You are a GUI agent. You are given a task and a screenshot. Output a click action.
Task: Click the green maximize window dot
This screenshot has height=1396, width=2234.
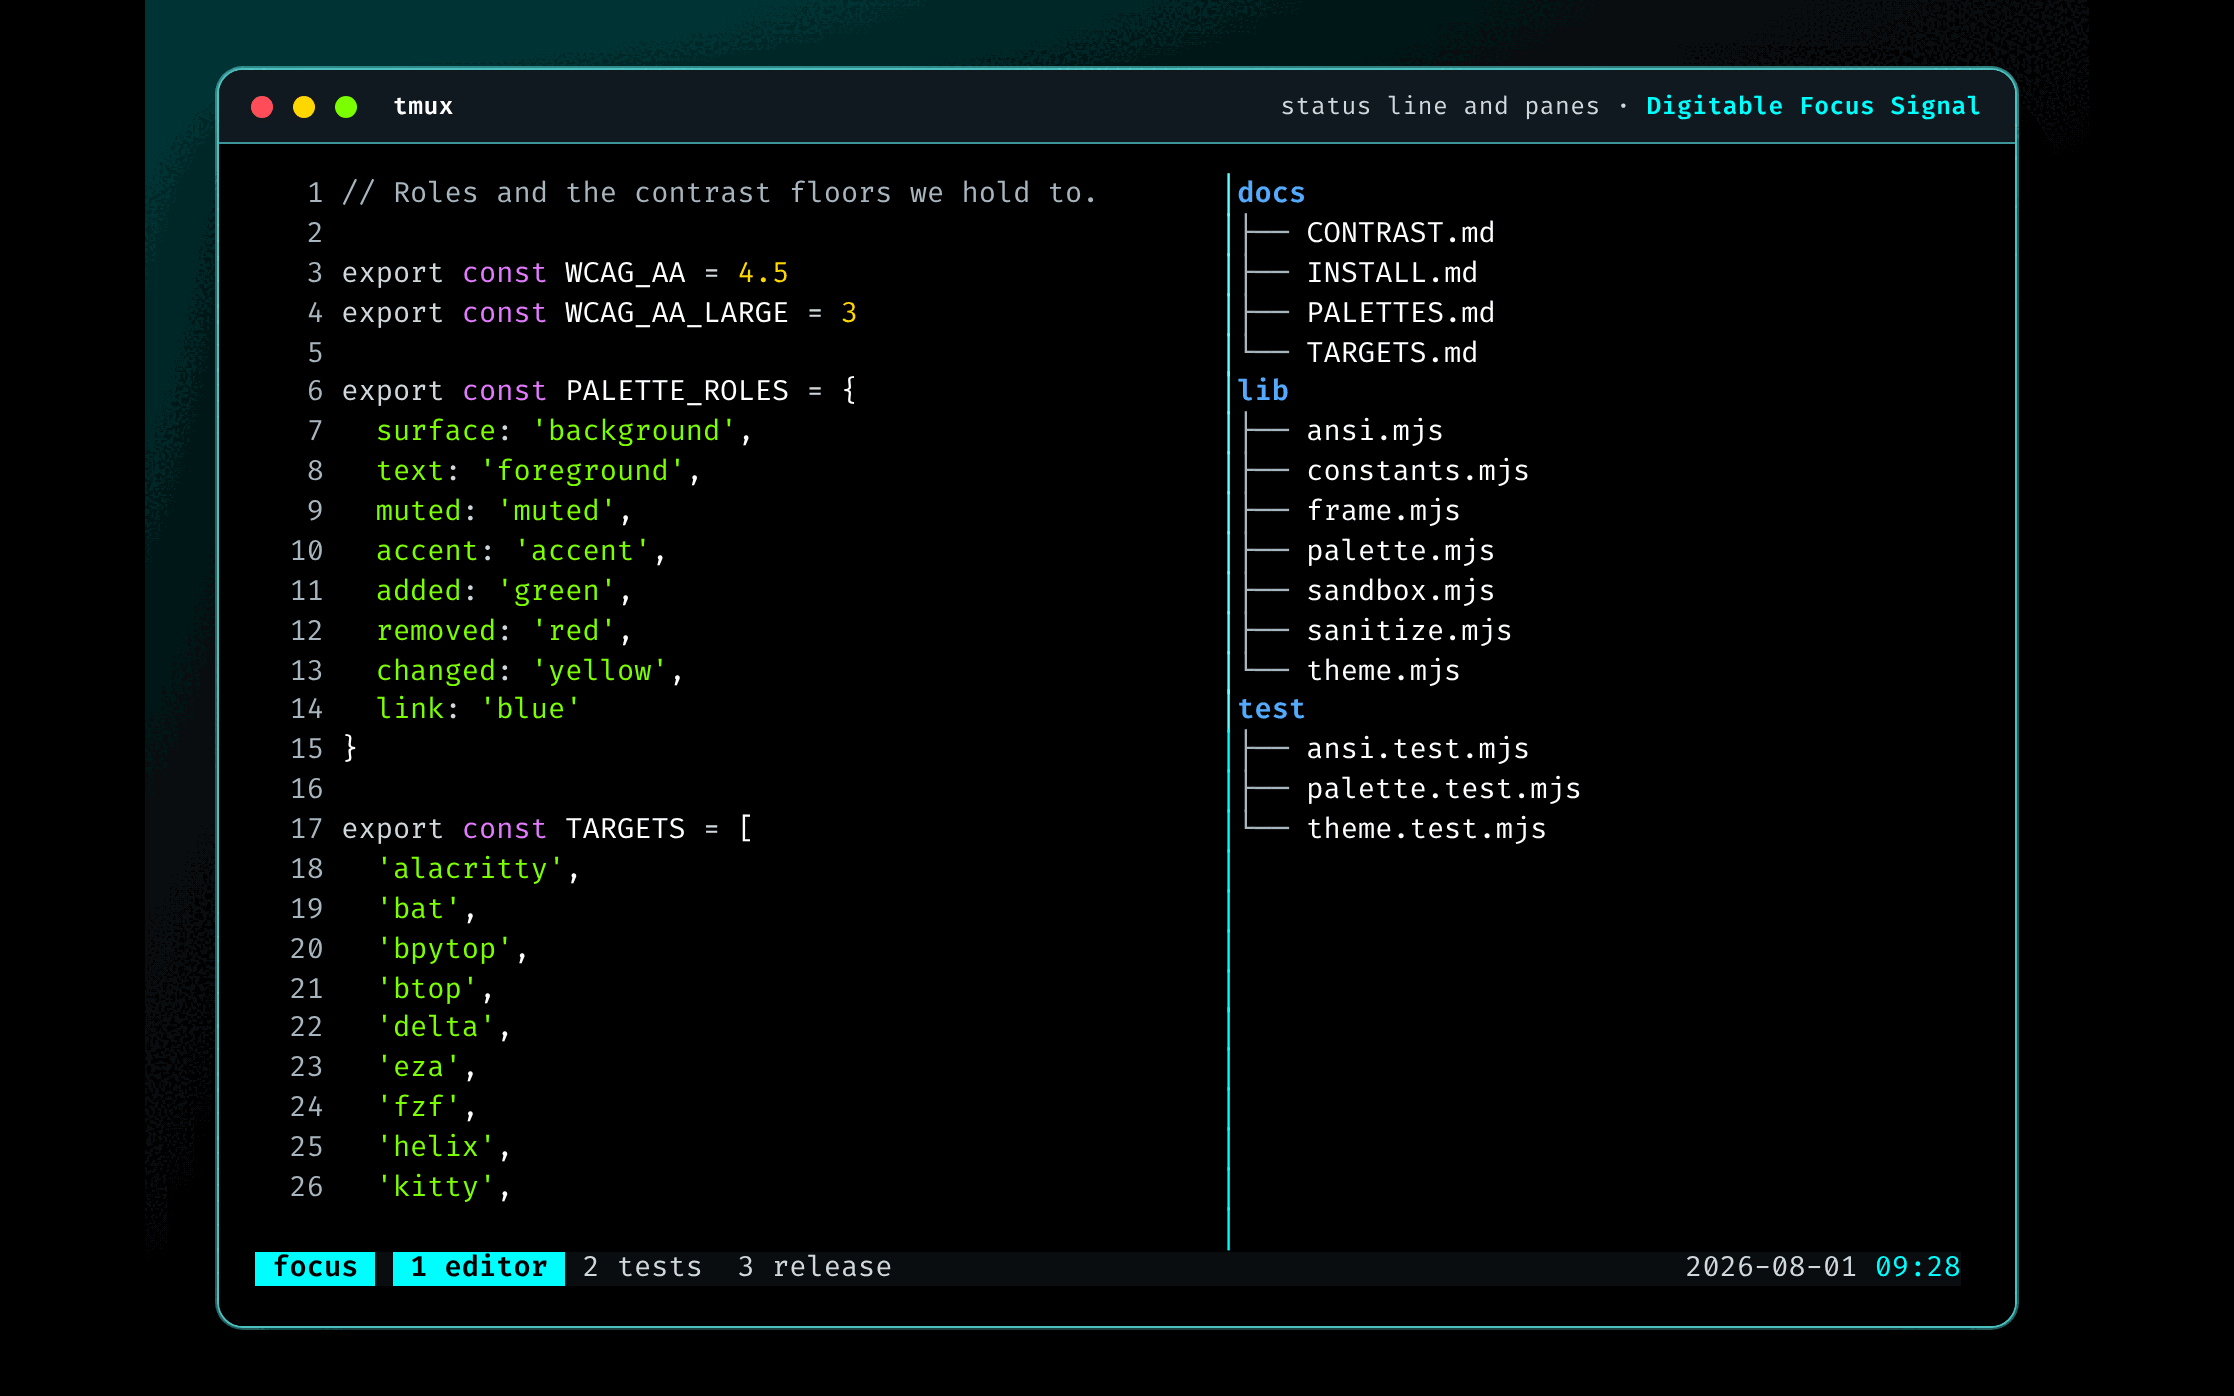pyautogui.click(x=346, y=107)
